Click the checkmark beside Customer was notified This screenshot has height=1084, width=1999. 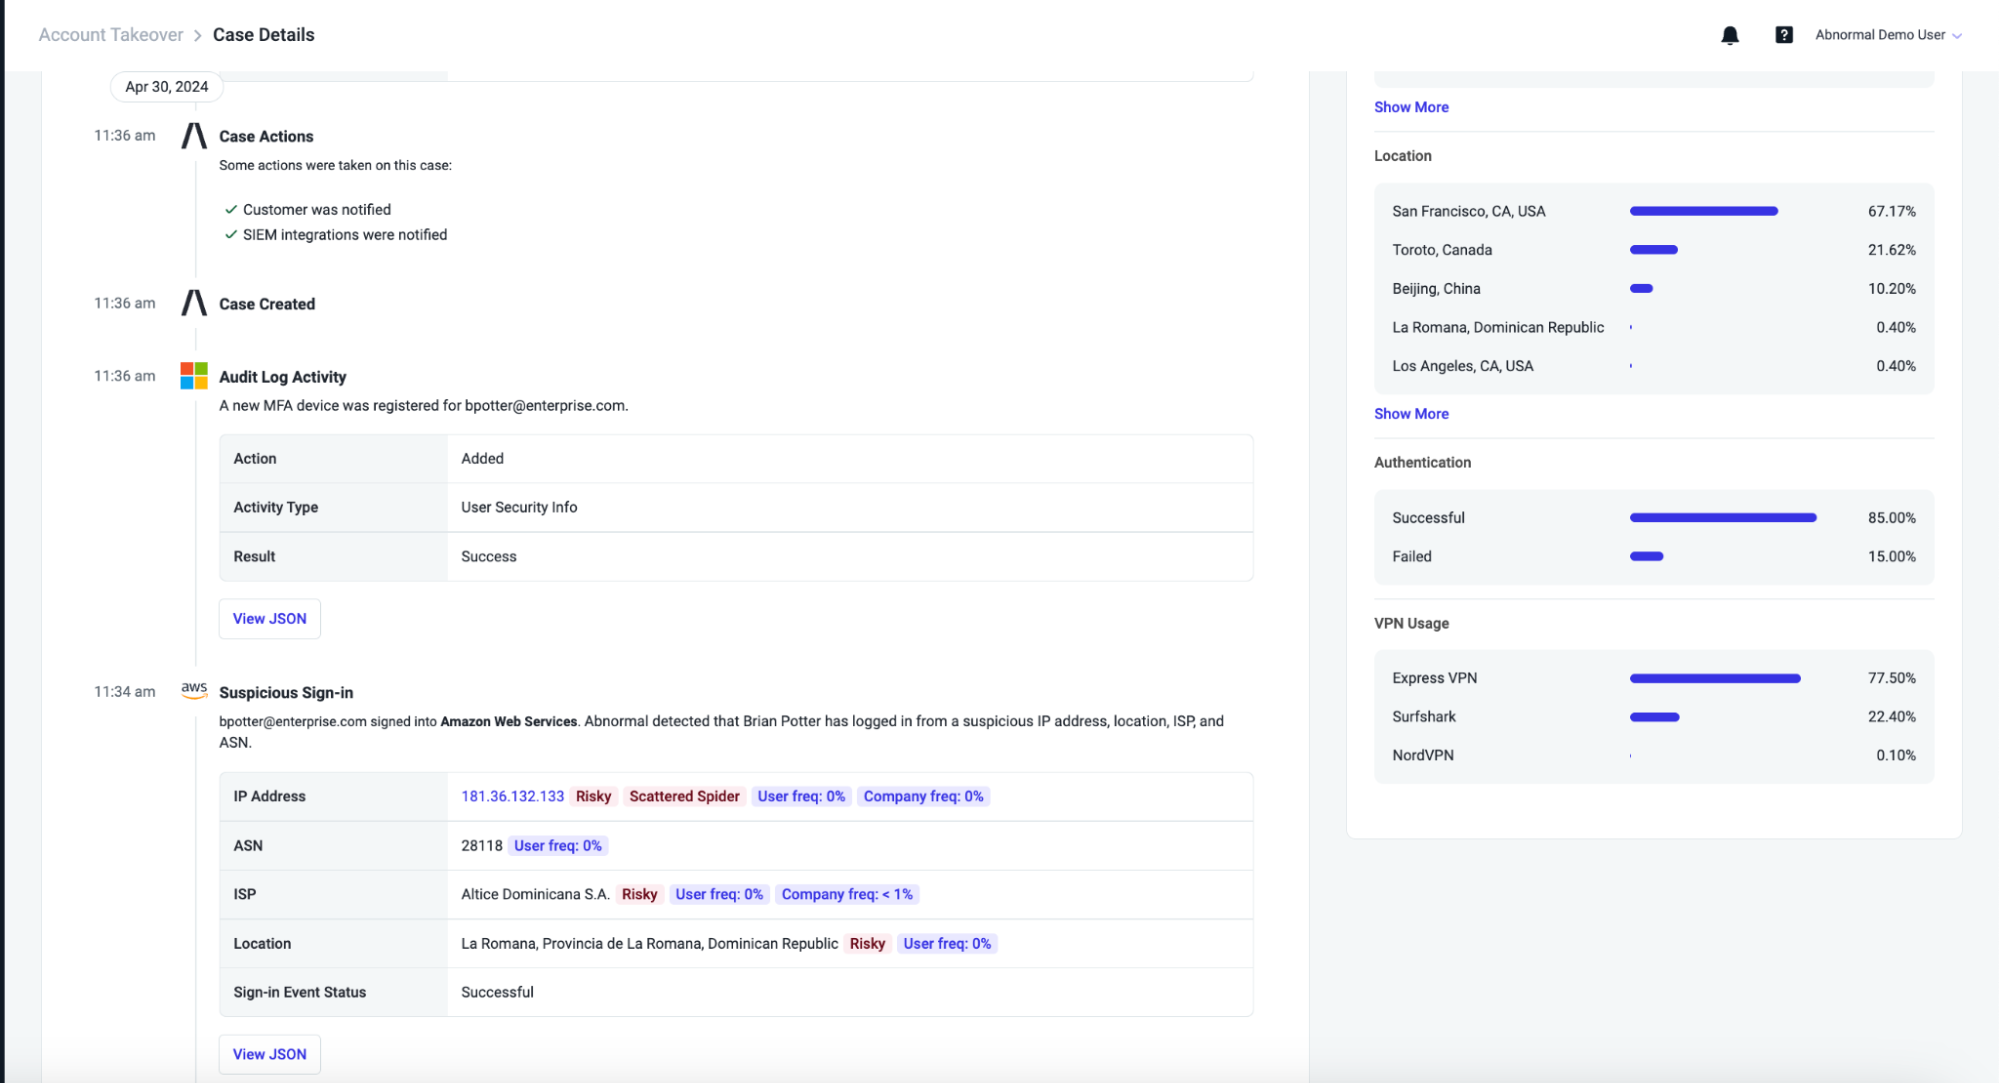pyautogui.click(x=231, y=210)
